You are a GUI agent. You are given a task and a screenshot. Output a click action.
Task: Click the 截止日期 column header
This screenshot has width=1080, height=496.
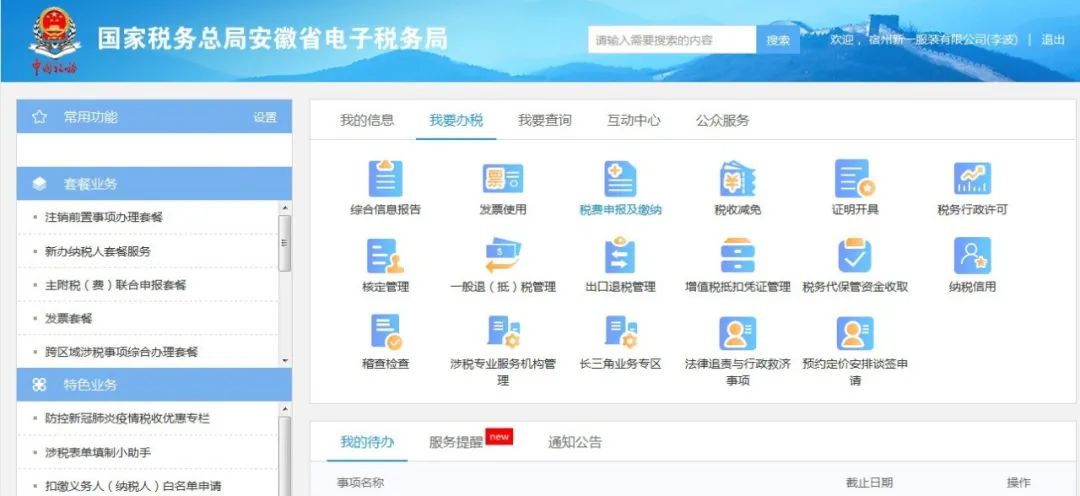(x=869, y=483)
